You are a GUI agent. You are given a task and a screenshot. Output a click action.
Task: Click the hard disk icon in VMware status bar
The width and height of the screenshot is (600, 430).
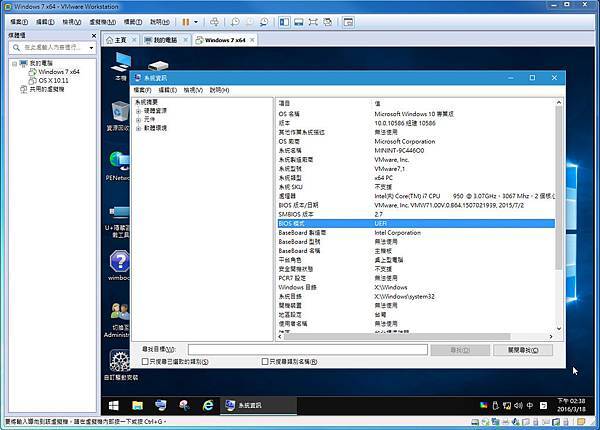click(x=475, y=422)
